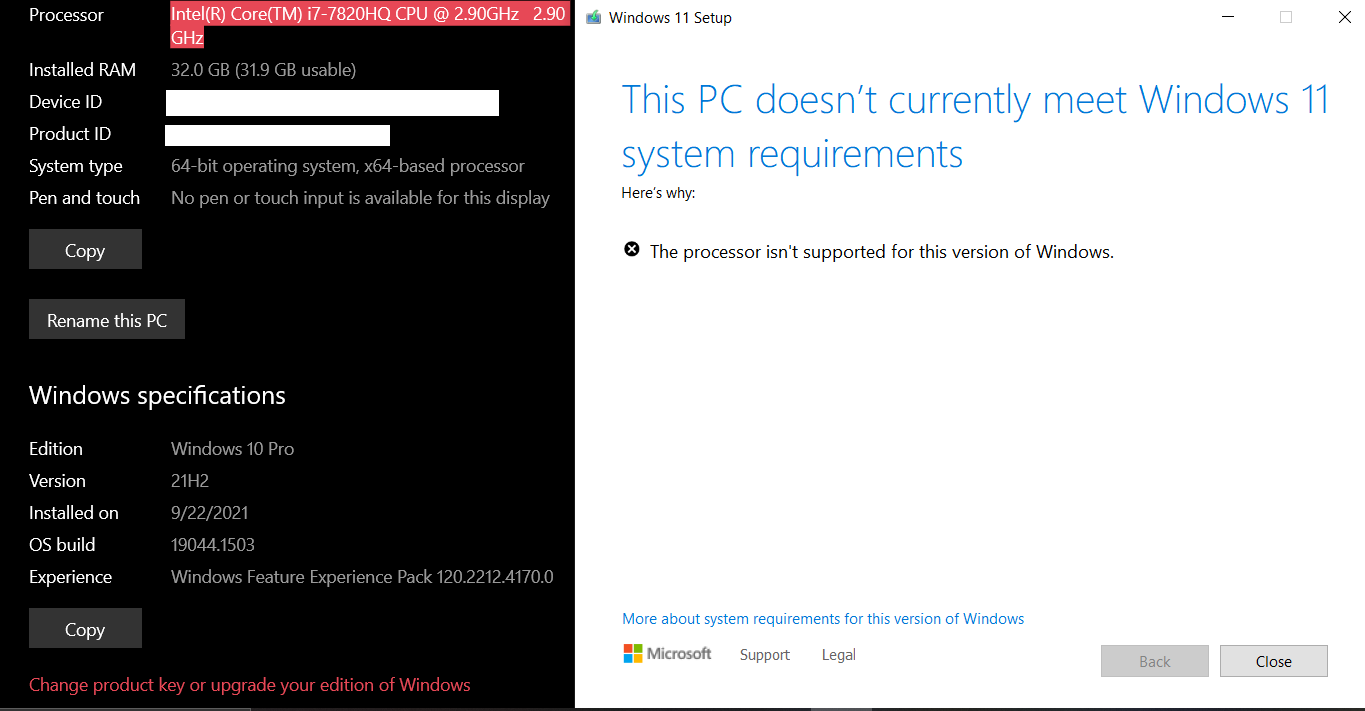This screenshot has width=1365, height=711.
Task: Open the Legal link in Setup footer
Action: [x=839, y=655]
